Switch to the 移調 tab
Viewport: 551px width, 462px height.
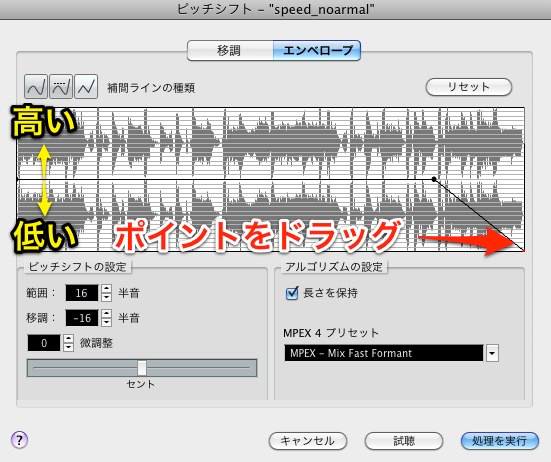click(230, 51)
